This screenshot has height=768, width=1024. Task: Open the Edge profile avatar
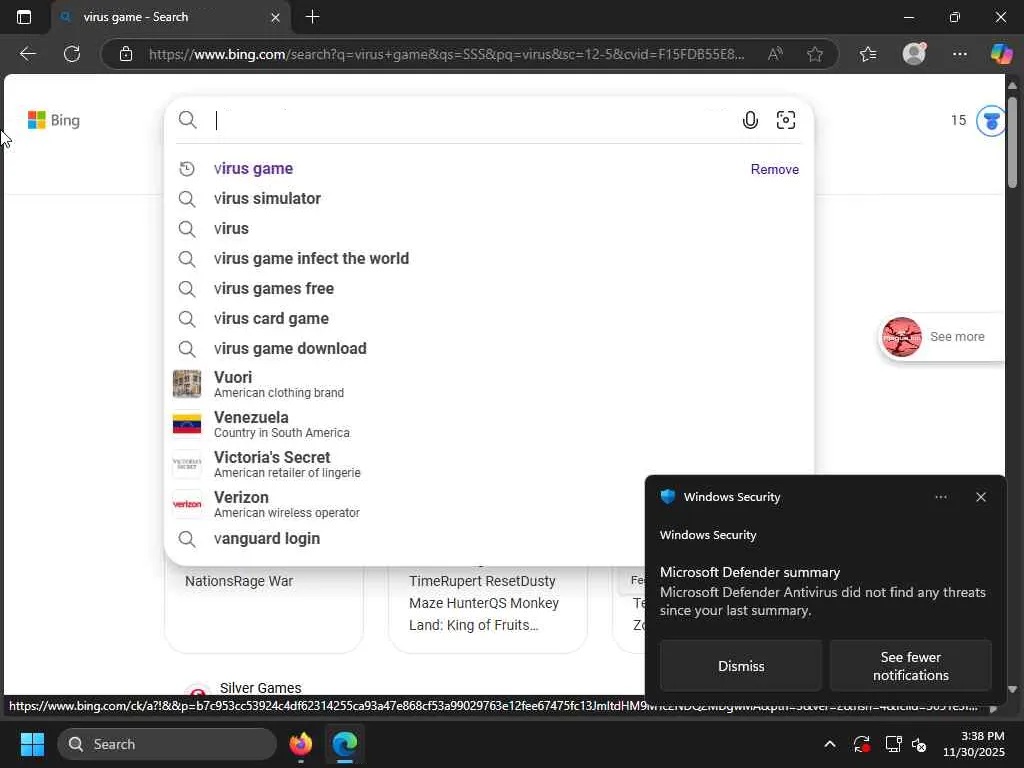coord(914,54)
